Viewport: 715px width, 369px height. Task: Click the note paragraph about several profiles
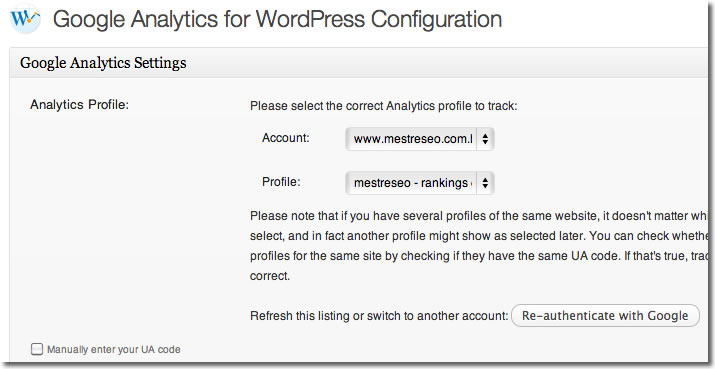click(x=478, y=246)
